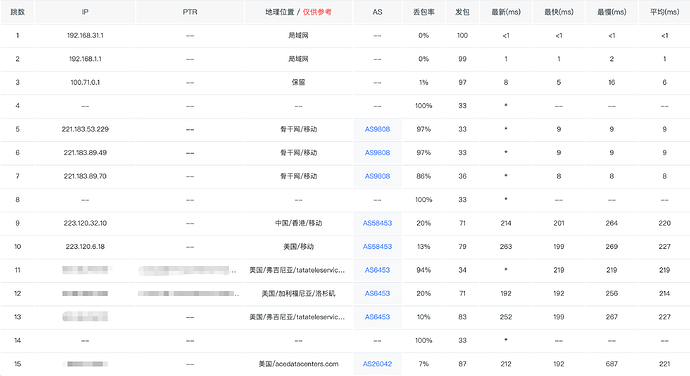Click the 687 slowest latency value

[x=612, y=364]
